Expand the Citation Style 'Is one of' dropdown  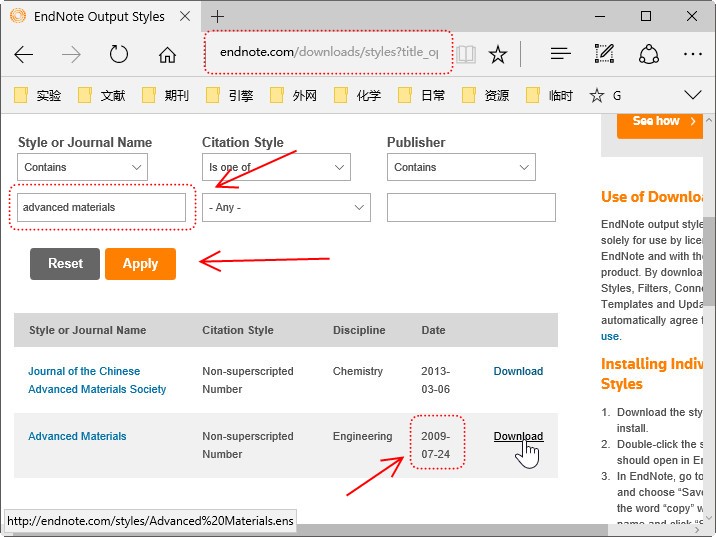276,167
